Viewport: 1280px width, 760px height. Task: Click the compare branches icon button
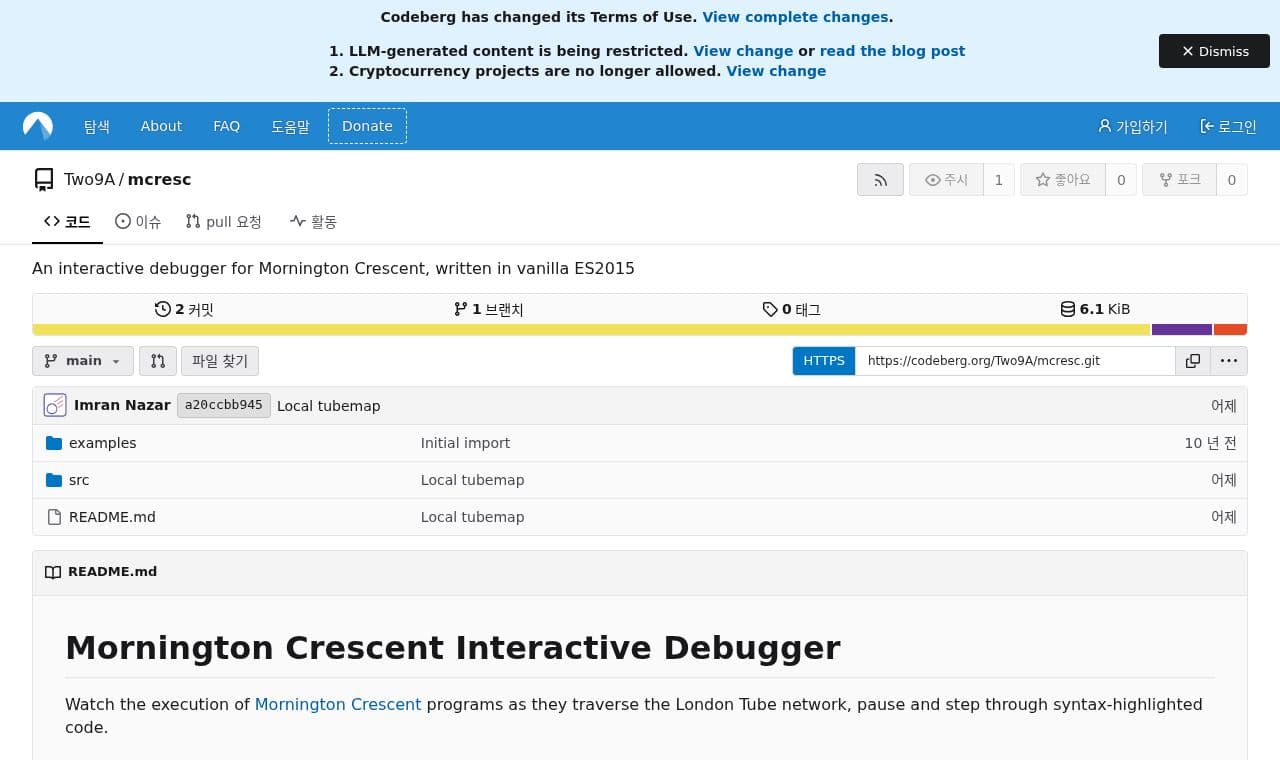point(158,361)
